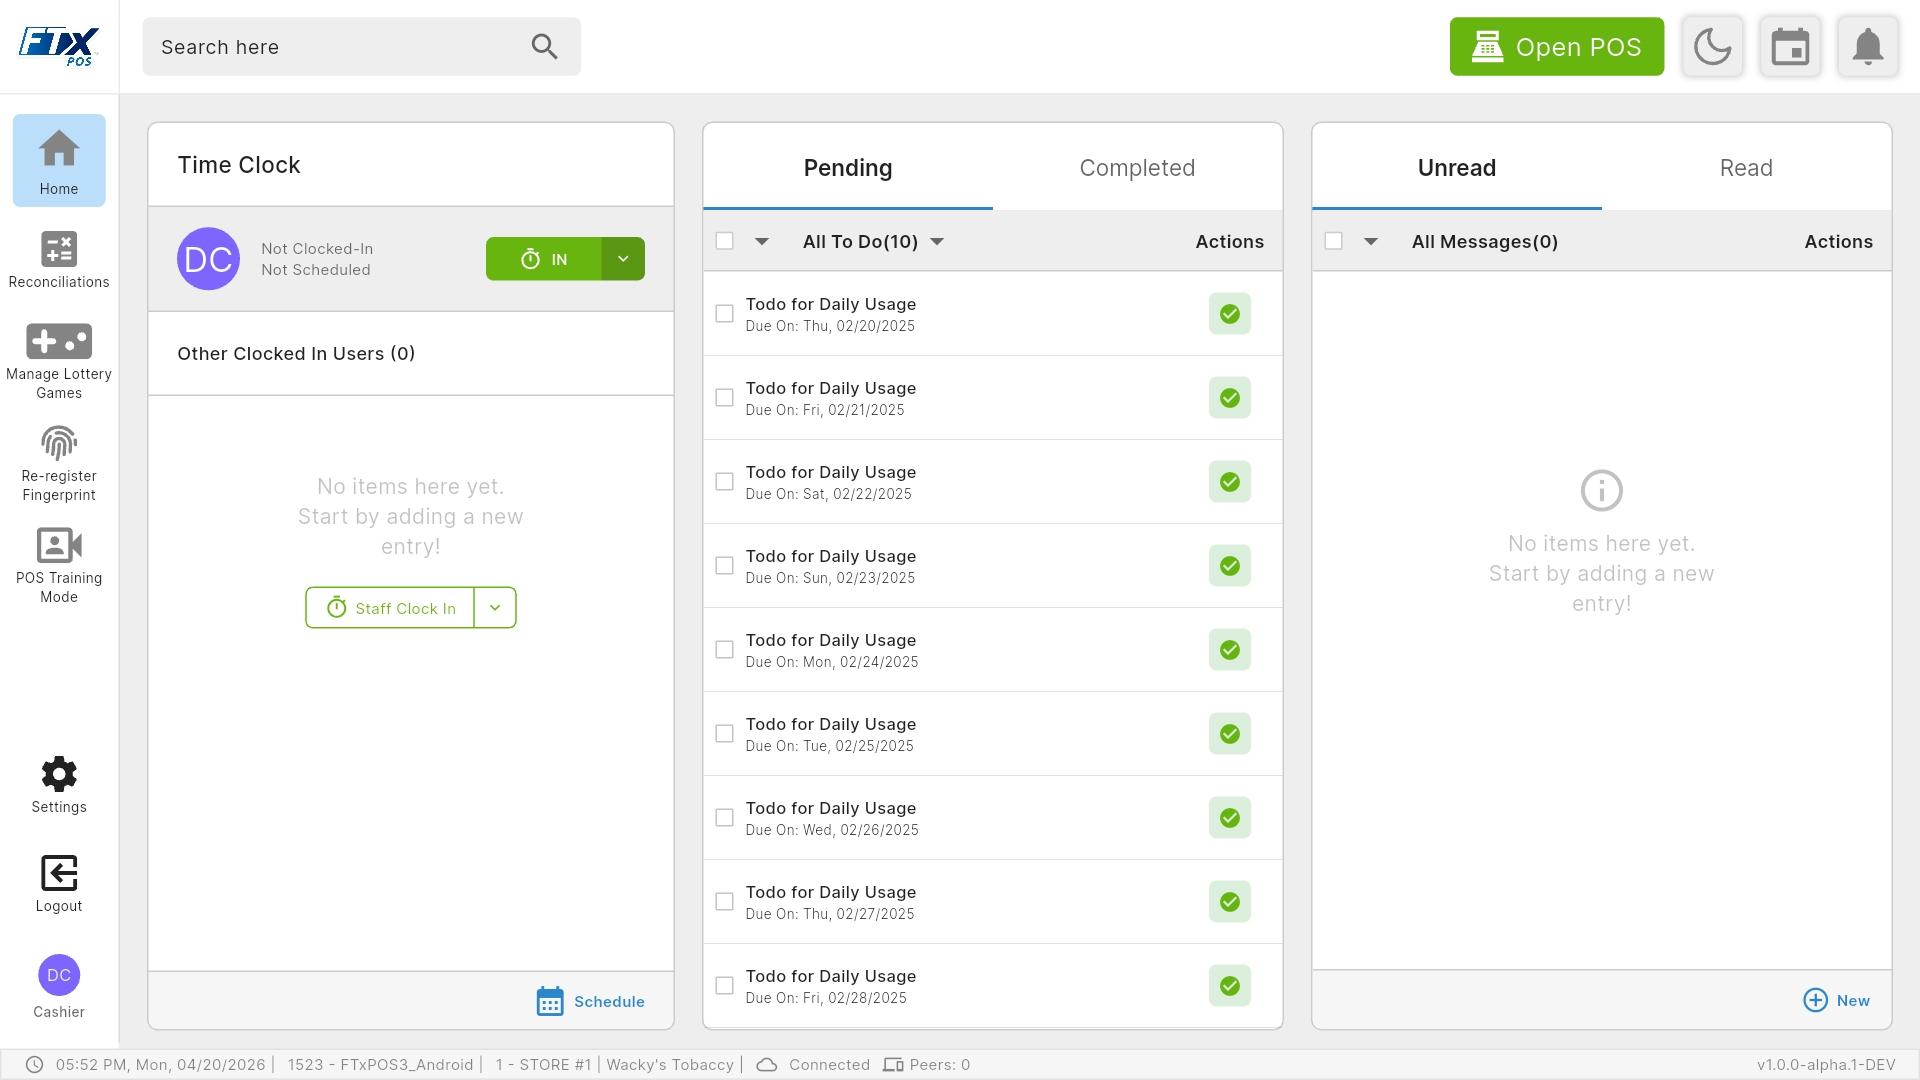The image size is (1920, 1080).
Task: Click the Logout icon
Action: pos(59,884)
